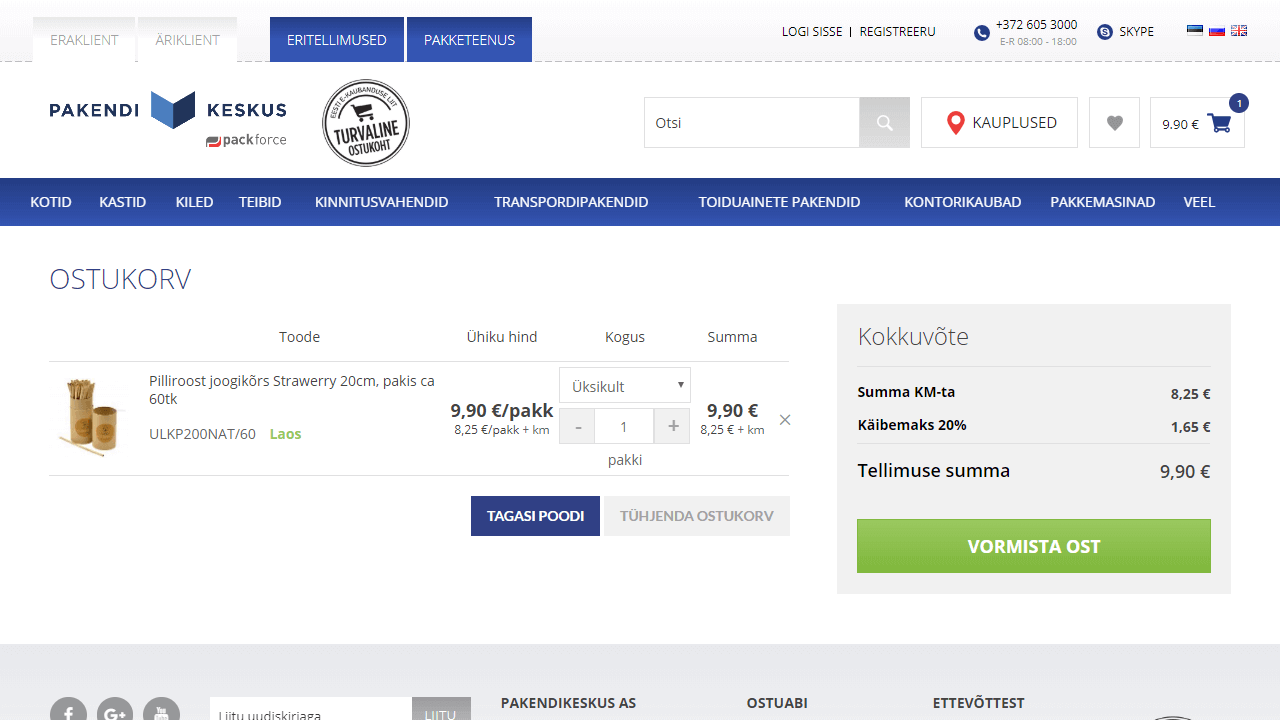
Task: Open Veel menu item
Action: [x=1199, y=202]
